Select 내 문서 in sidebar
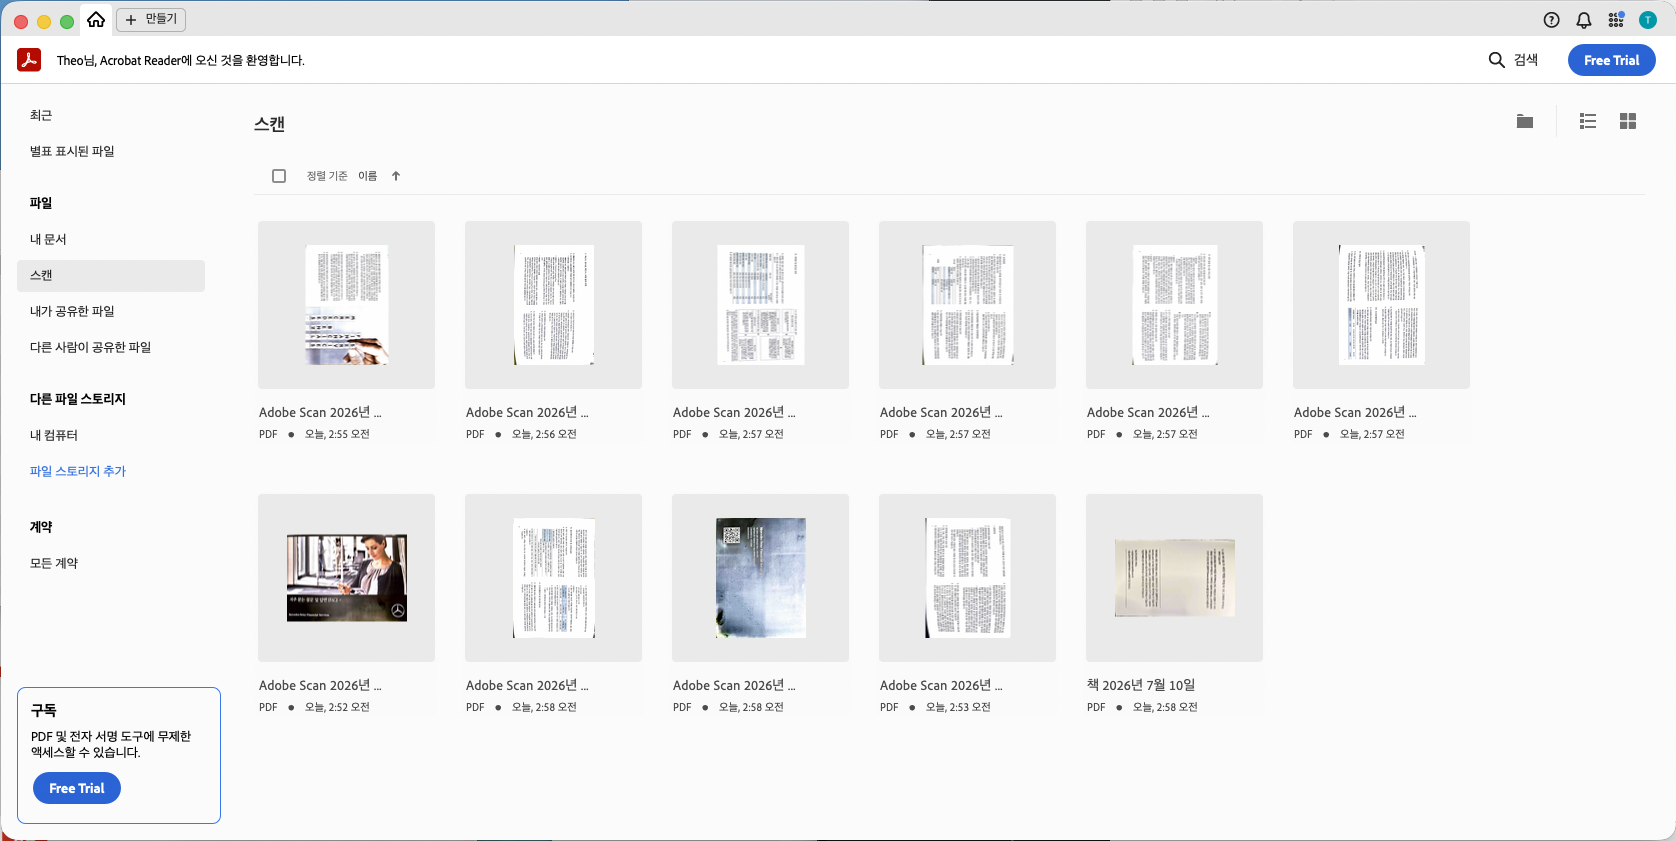 pyautogui.click(x=111, y=239)
